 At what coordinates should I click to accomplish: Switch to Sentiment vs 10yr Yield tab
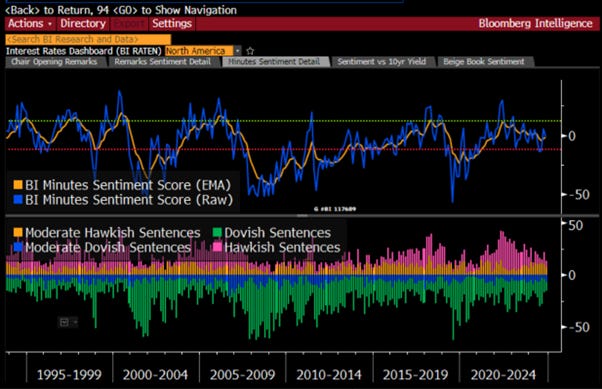point(382,62)
